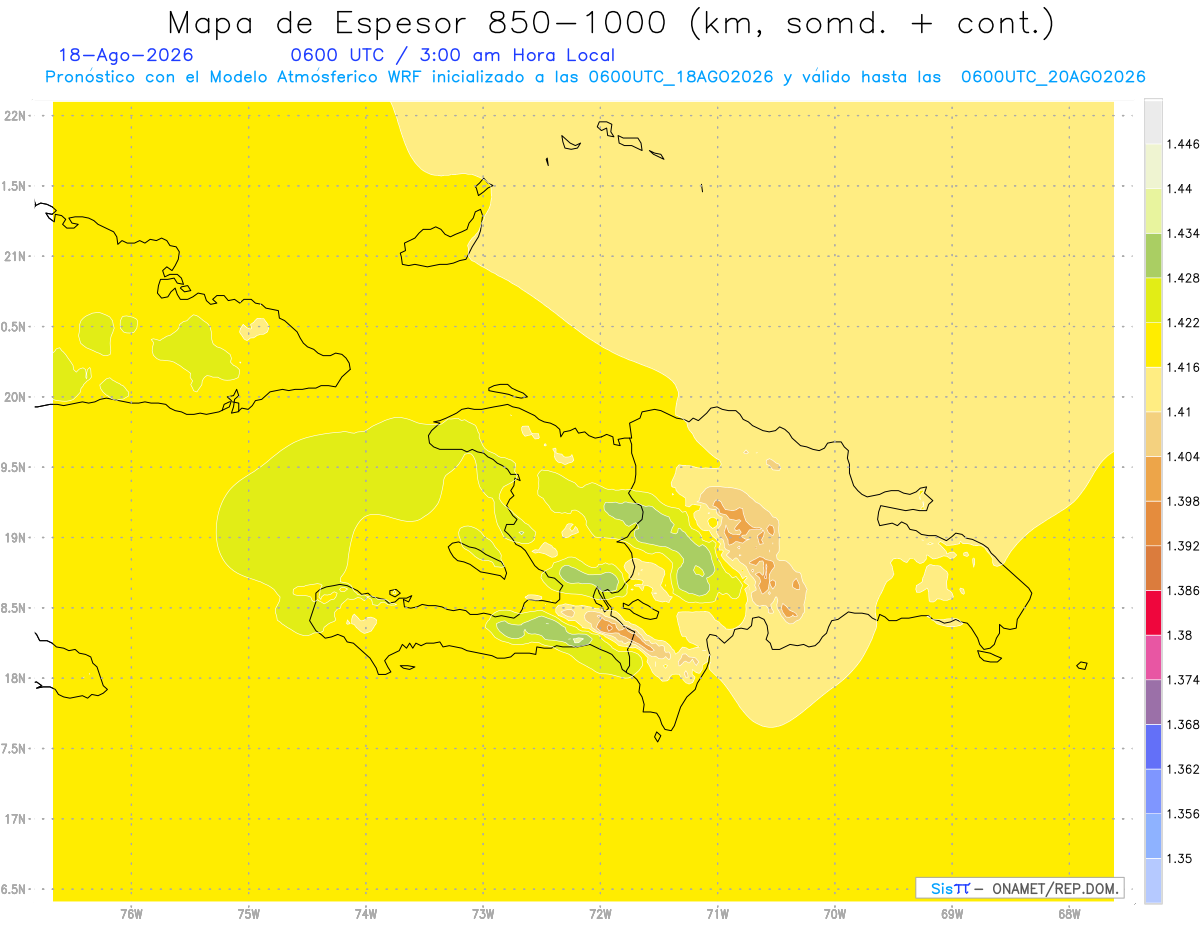Click the legend value '1.422'
This screenshot has width=1200, height=927.
1183,323
